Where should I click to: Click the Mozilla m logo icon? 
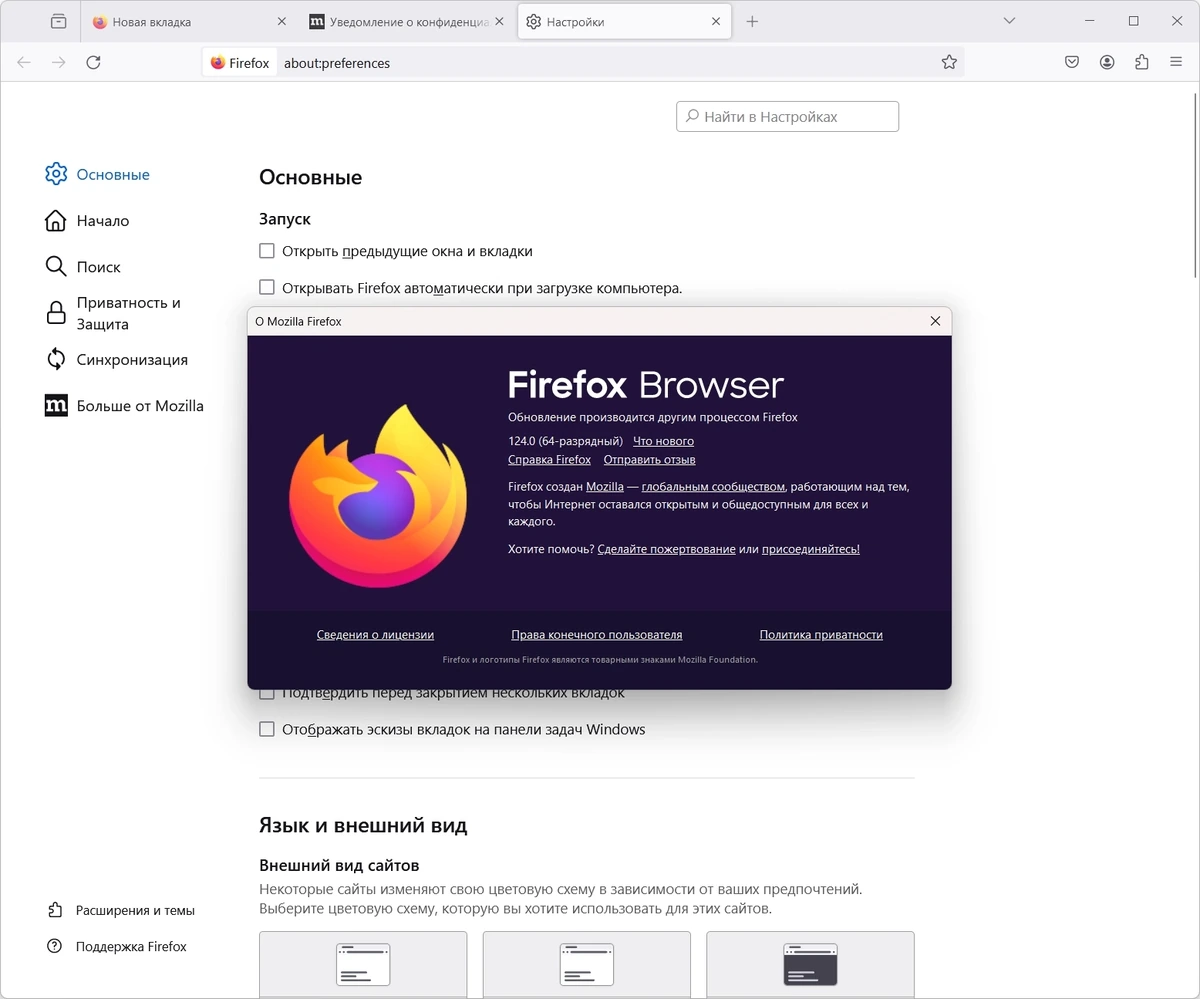click(x=56, y=406)
